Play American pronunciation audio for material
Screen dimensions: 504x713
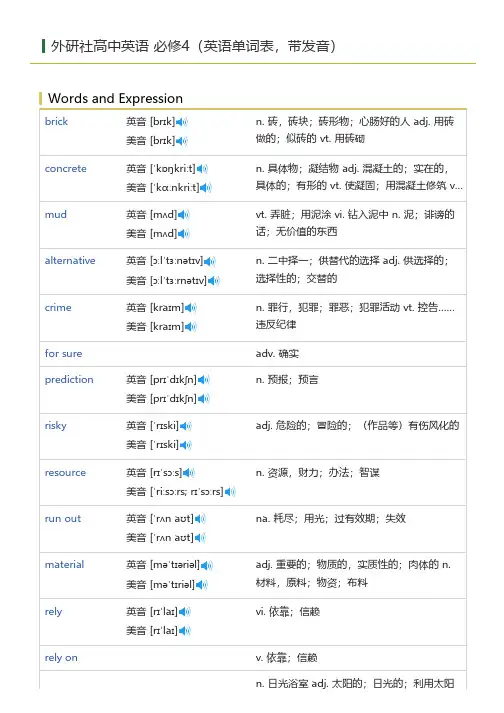202,585
